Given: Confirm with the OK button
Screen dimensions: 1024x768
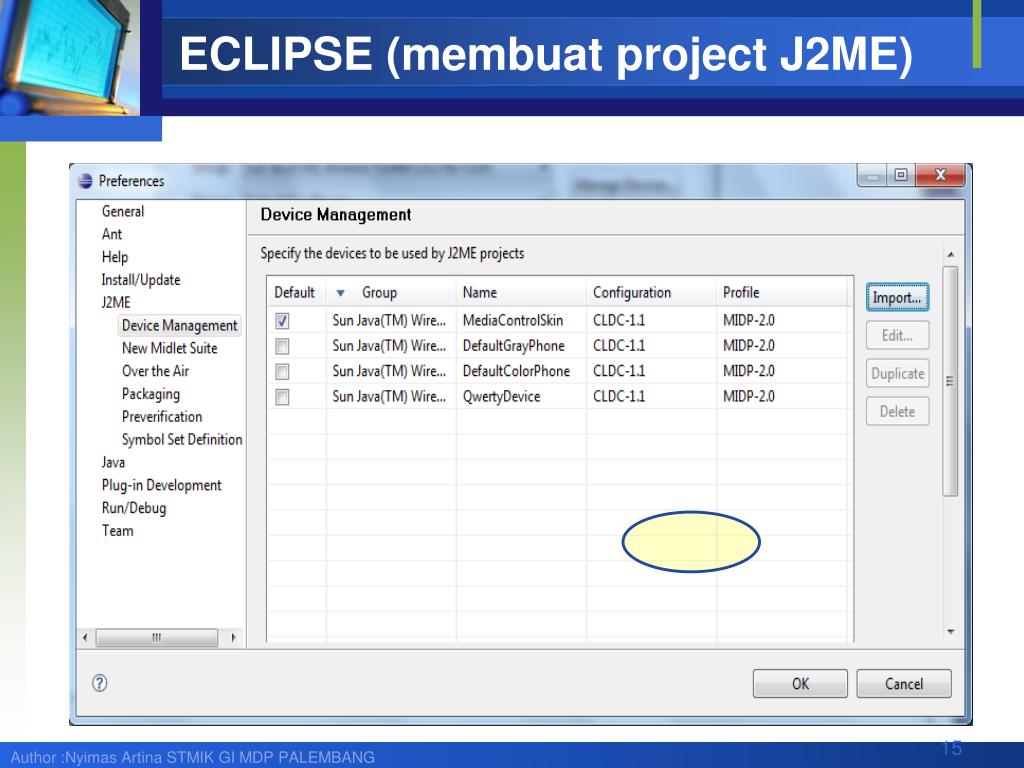Looking at the screenshot, I should click(x=800, y=684).
